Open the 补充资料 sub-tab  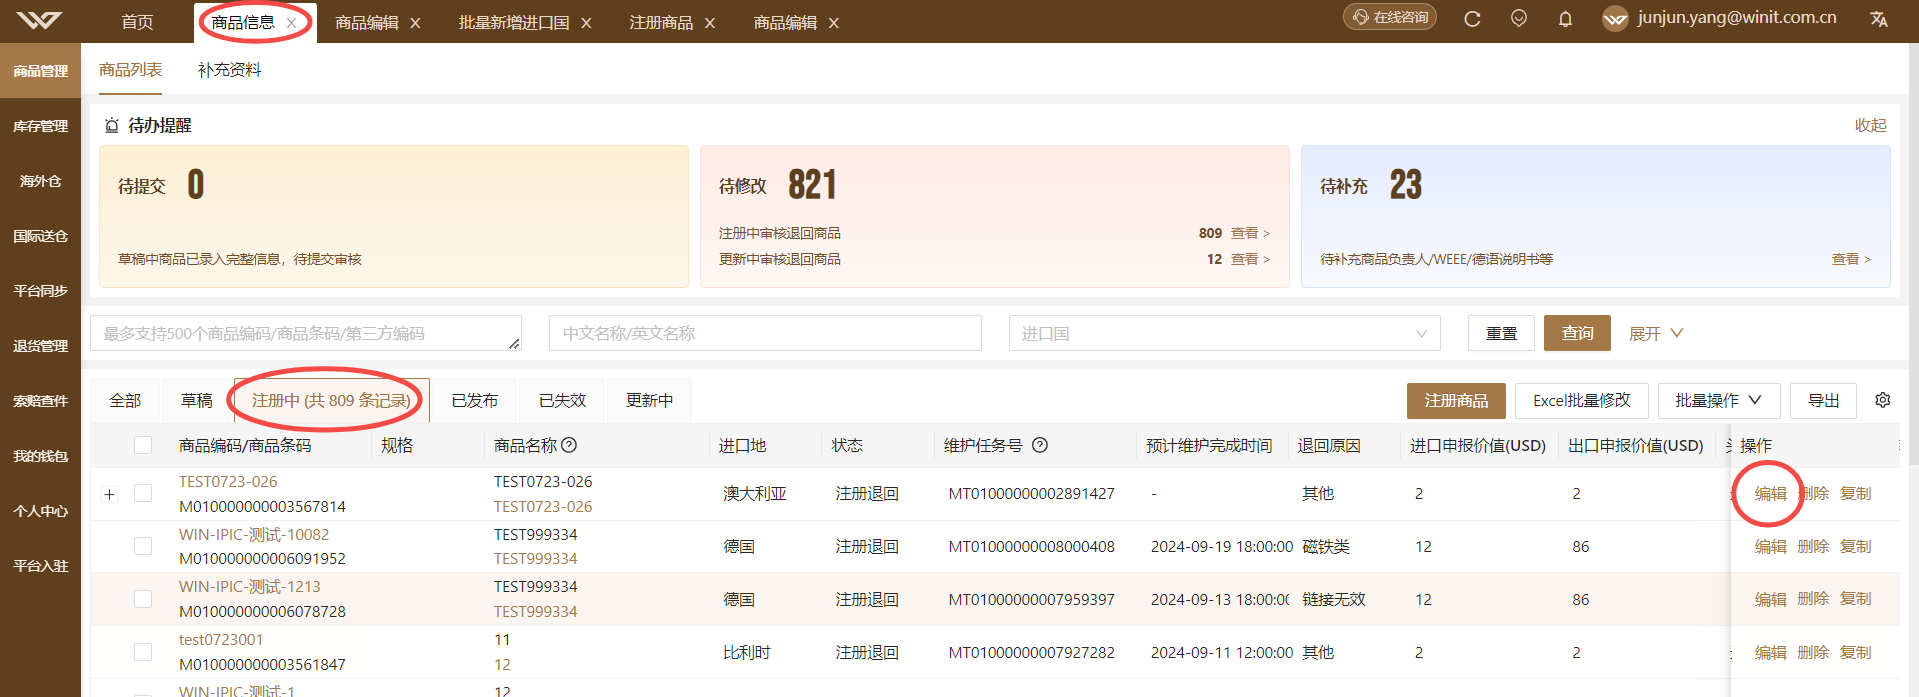click(229, 70)
